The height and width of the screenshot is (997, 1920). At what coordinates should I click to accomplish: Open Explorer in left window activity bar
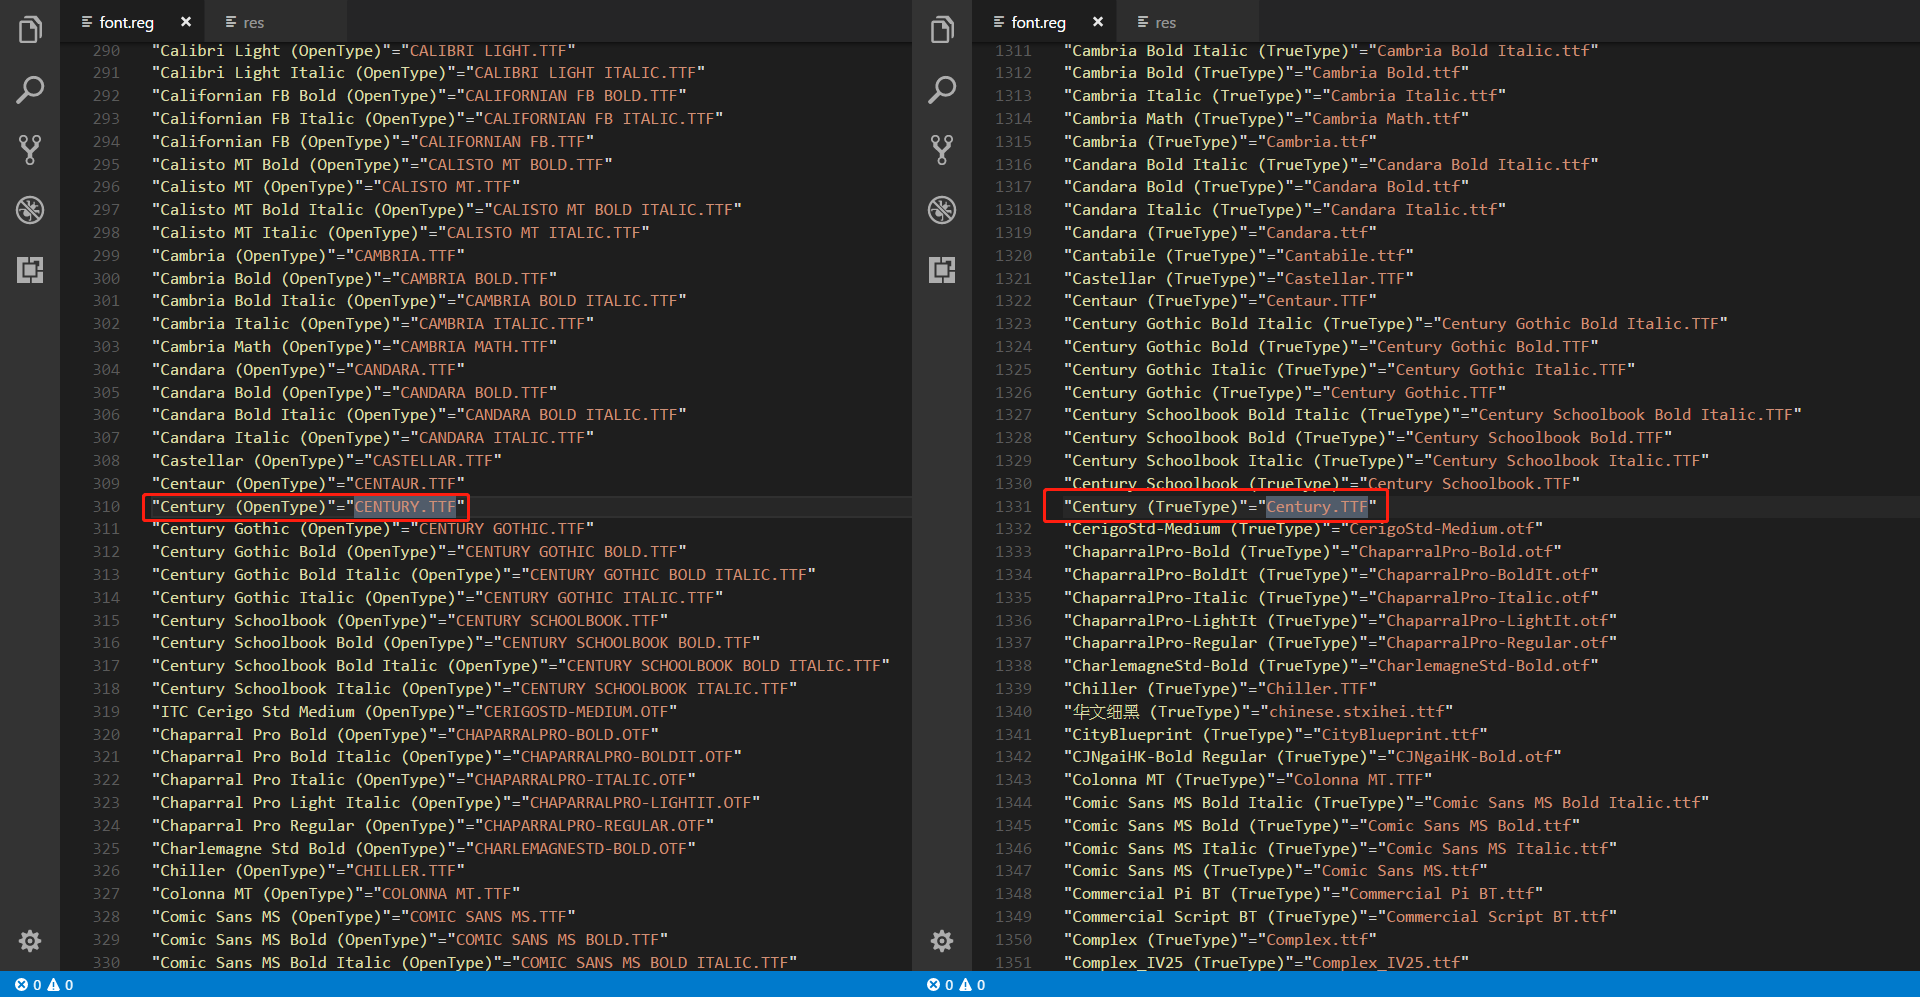point(30,30)
